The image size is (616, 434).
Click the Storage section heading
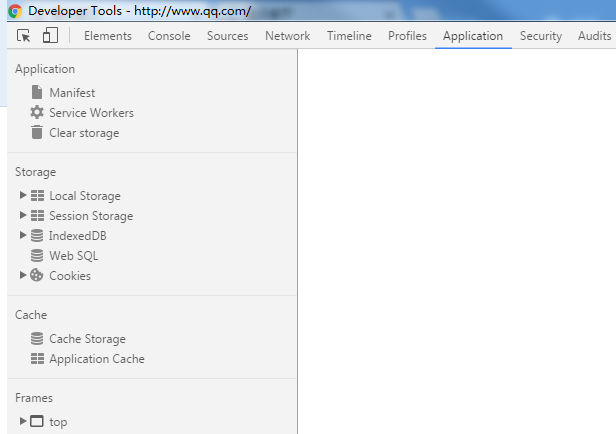[x=35, y=172]
